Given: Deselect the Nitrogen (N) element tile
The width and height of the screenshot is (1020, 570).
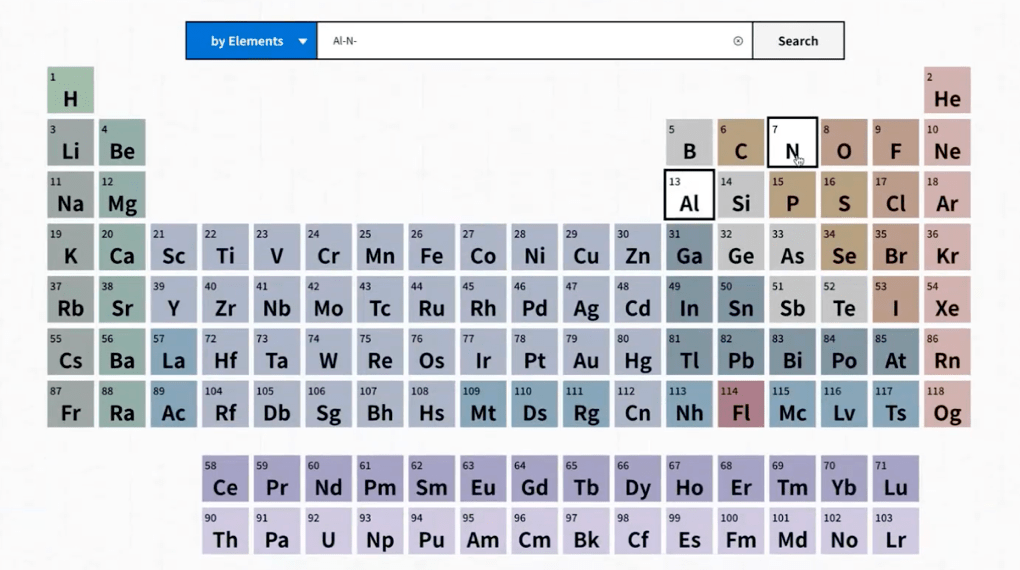Looking at the screenshot, I should click(792, 143).
